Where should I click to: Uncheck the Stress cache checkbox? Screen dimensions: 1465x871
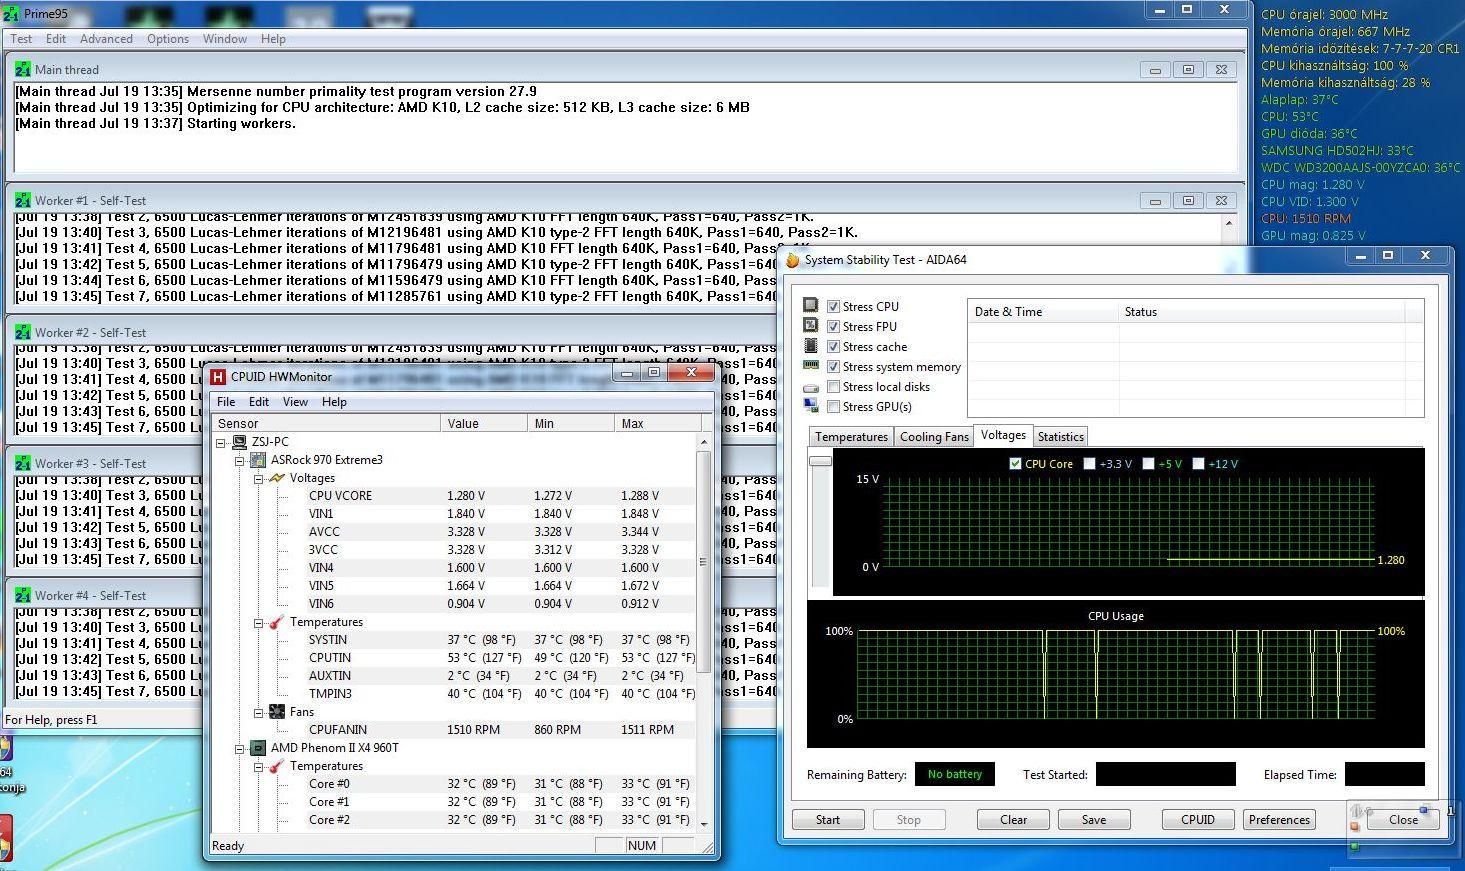[833, 347]
